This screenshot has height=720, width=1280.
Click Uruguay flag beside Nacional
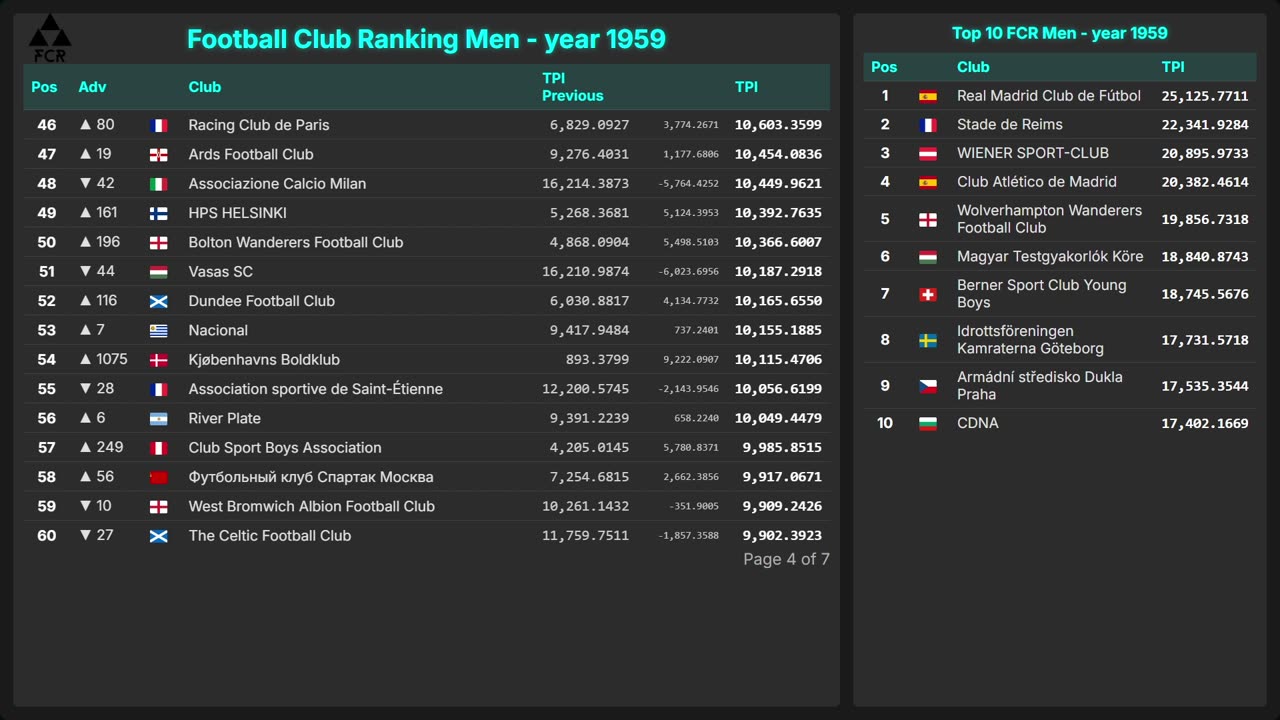point(158,331)
